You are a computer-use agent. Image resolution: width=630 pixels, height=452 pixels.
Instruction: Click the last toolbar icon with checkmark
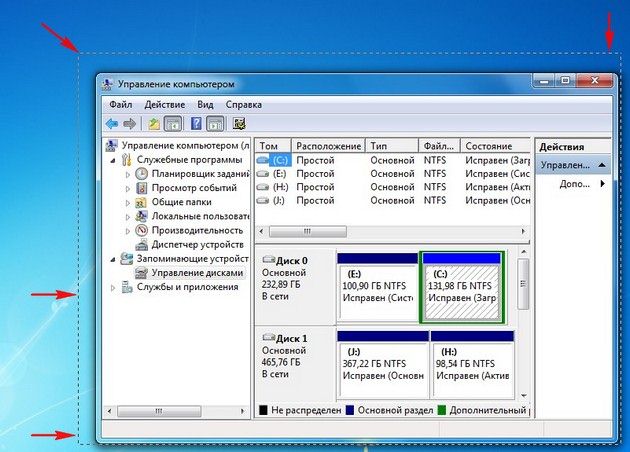tap(239, 124)
